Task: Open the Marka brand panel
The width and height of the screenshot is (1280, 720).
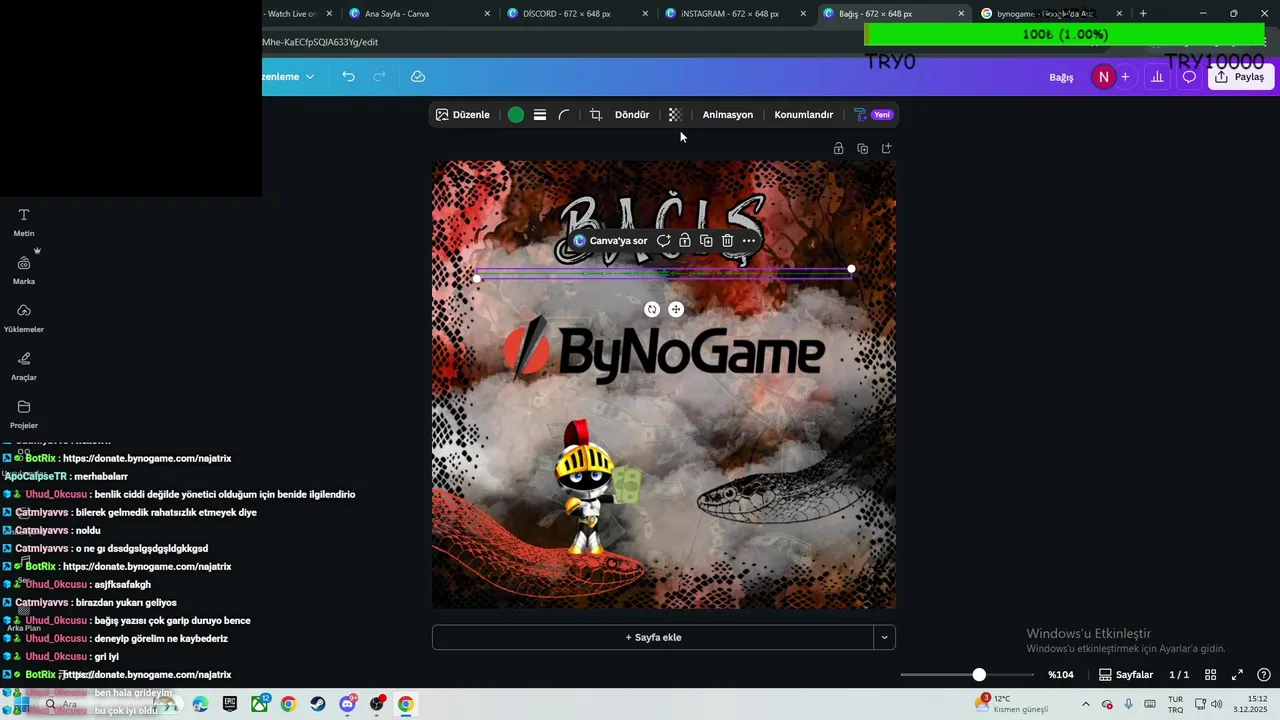Action: click(x=24, y=270)
